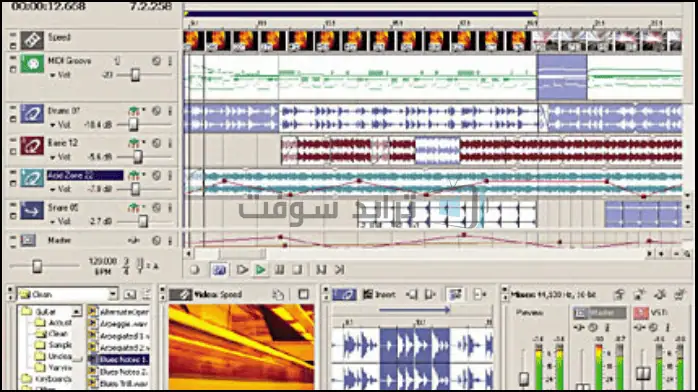Viewport: 698px width, 392px height.
Task: Toggle the Loop Playback button
Action: (219, 270)
